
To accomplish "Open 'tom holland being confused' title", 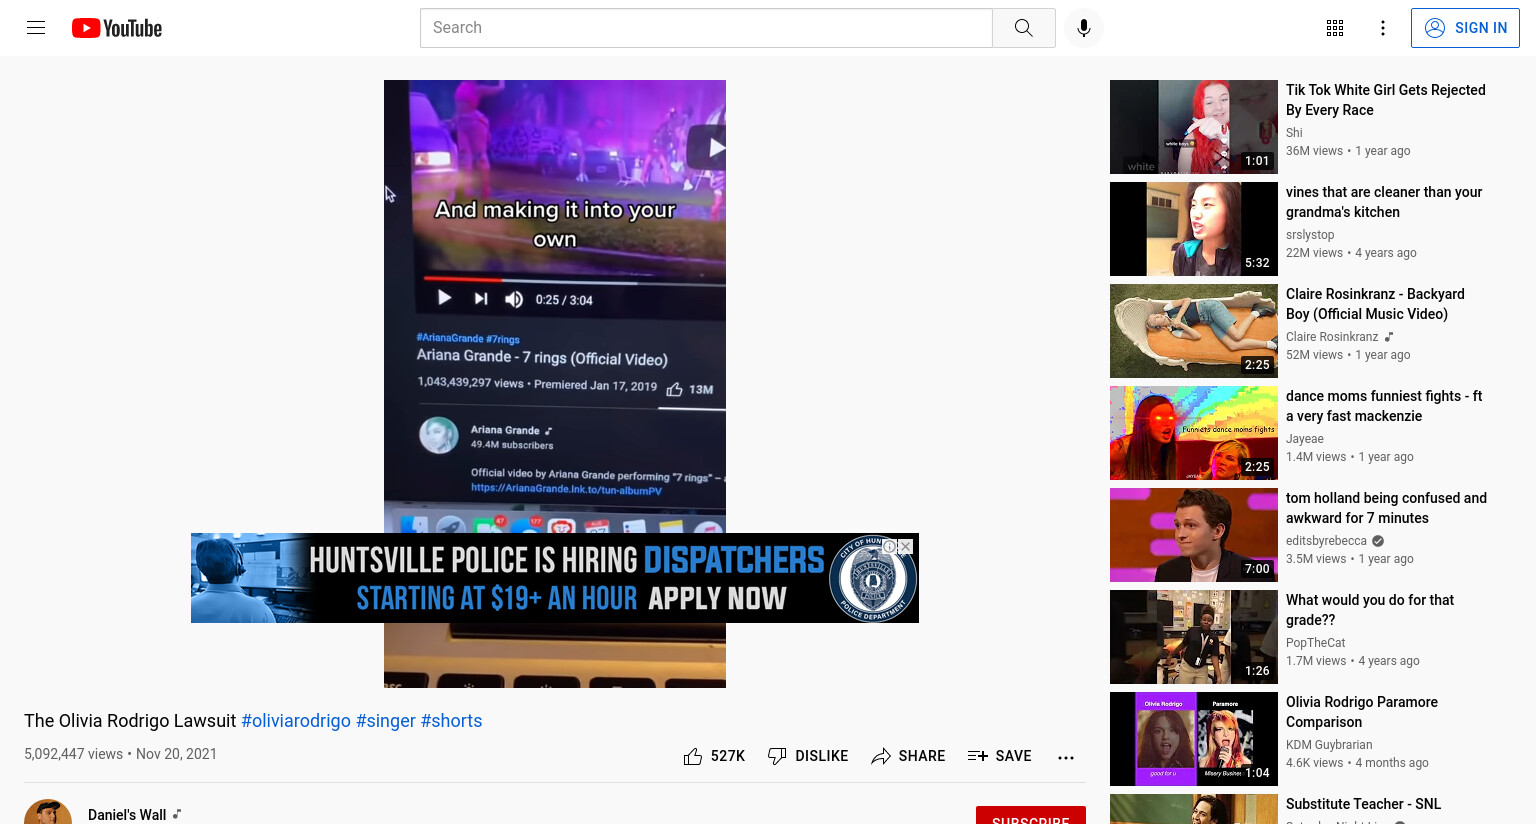I will click(x=1386, y=508).
